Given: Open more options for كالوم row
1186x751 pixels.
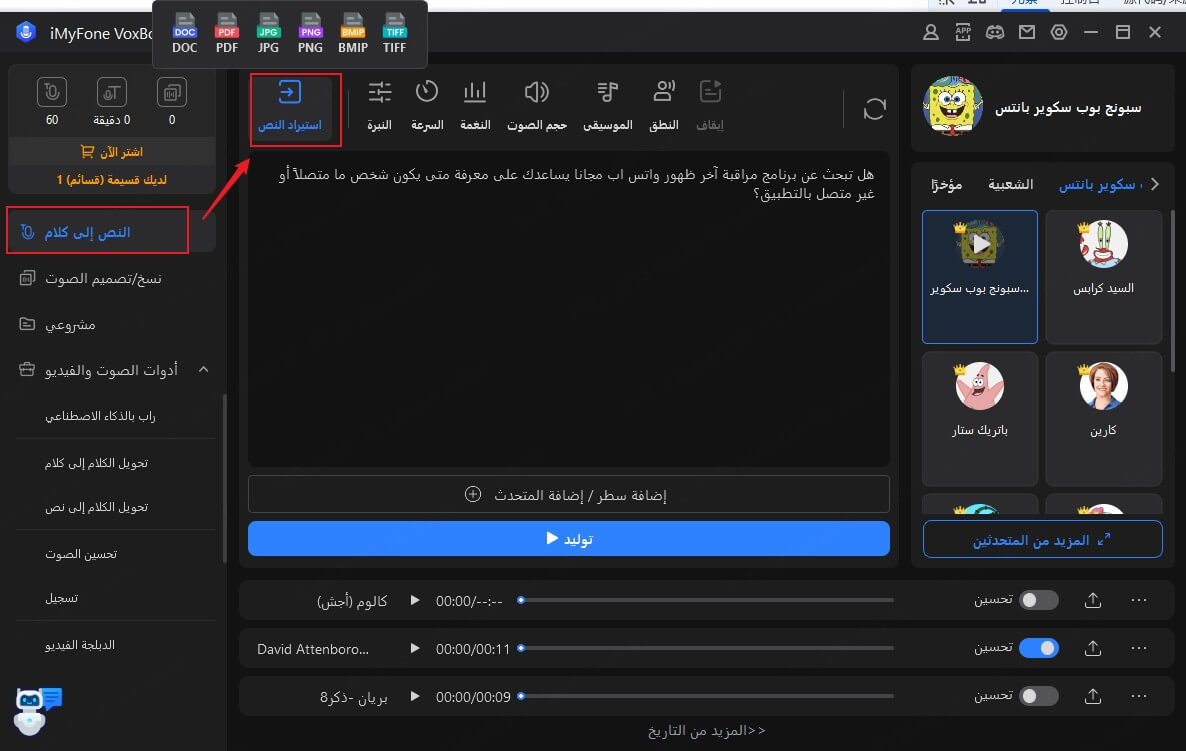Looking at the screenshot, I should pyautogui.click(x=1138, y=600).
